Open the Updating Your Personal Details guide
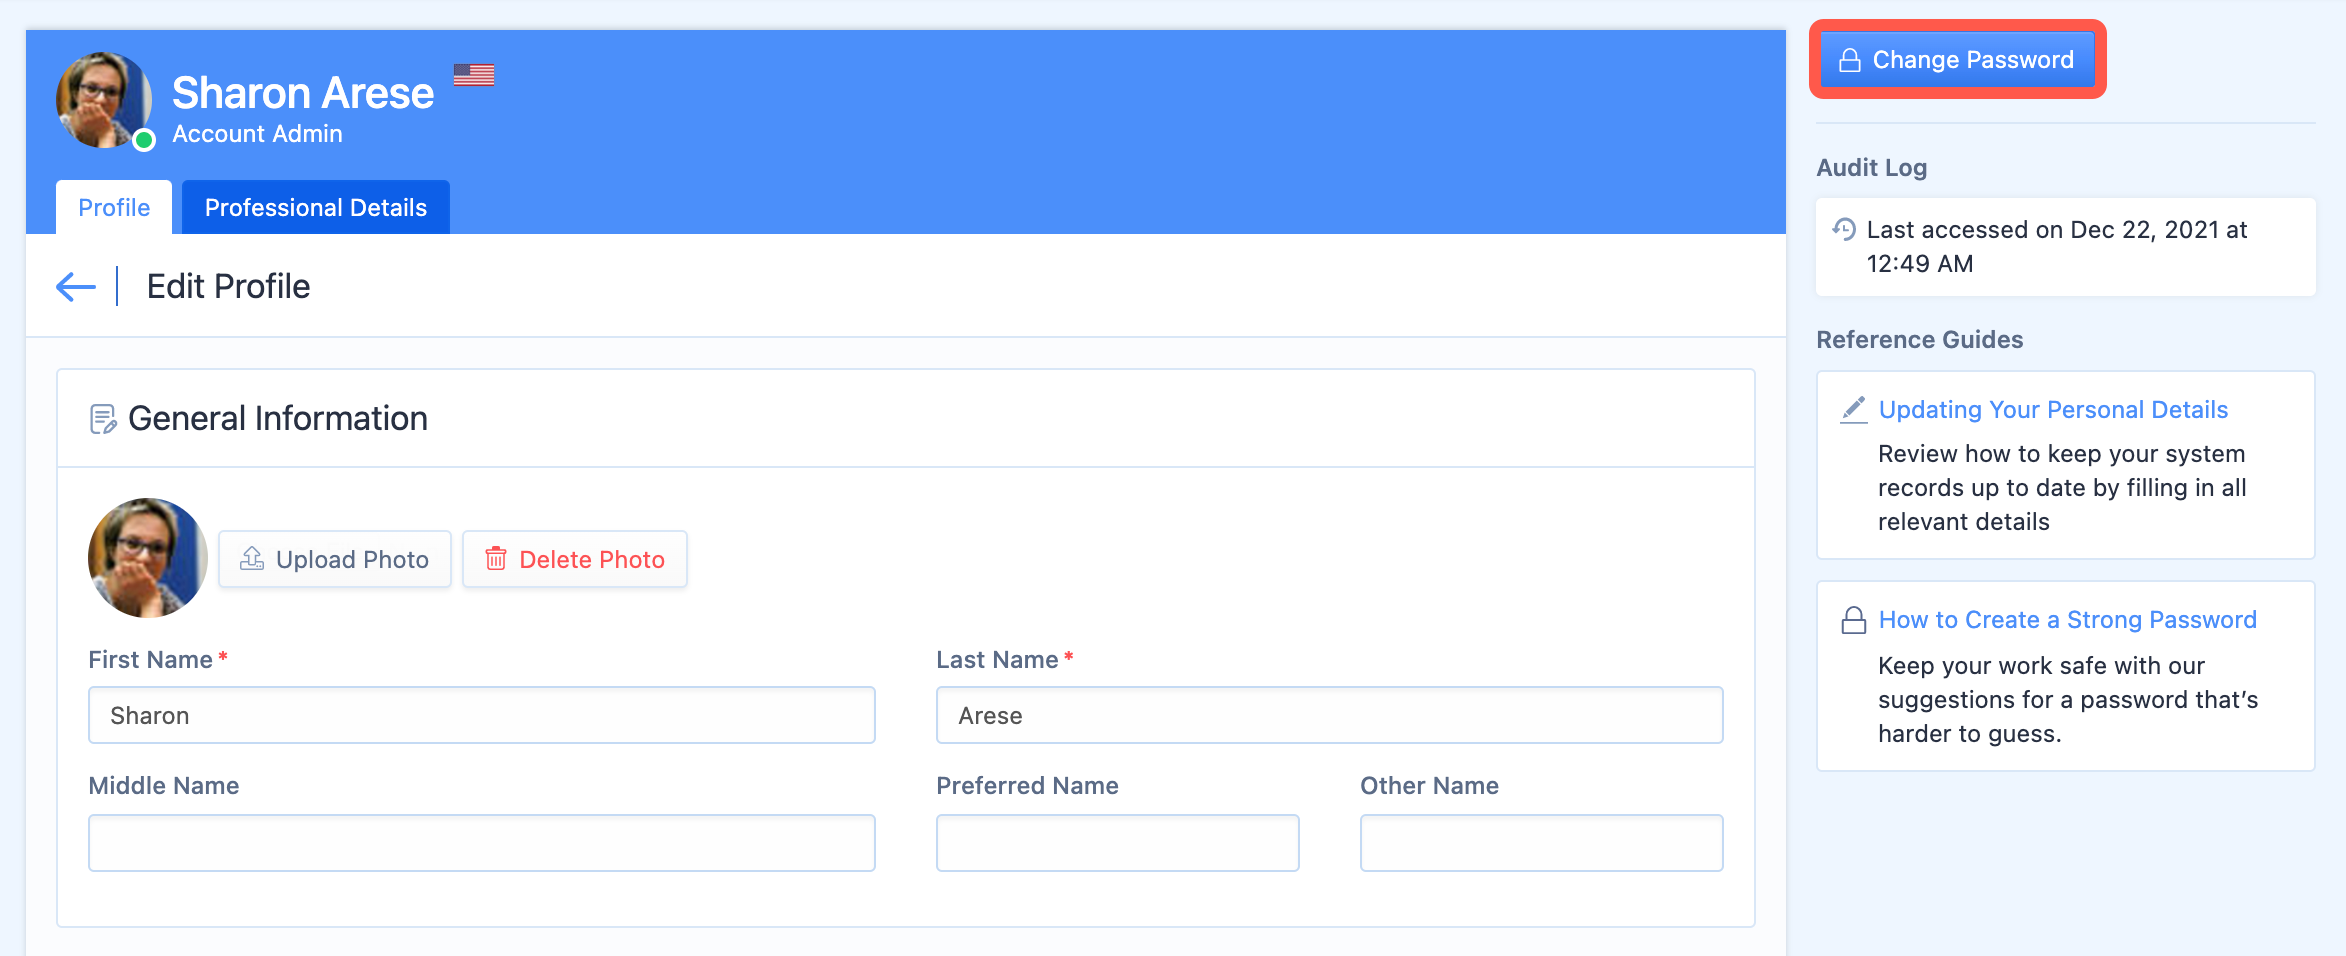 pyautogui.click(x=2053, y=410)
